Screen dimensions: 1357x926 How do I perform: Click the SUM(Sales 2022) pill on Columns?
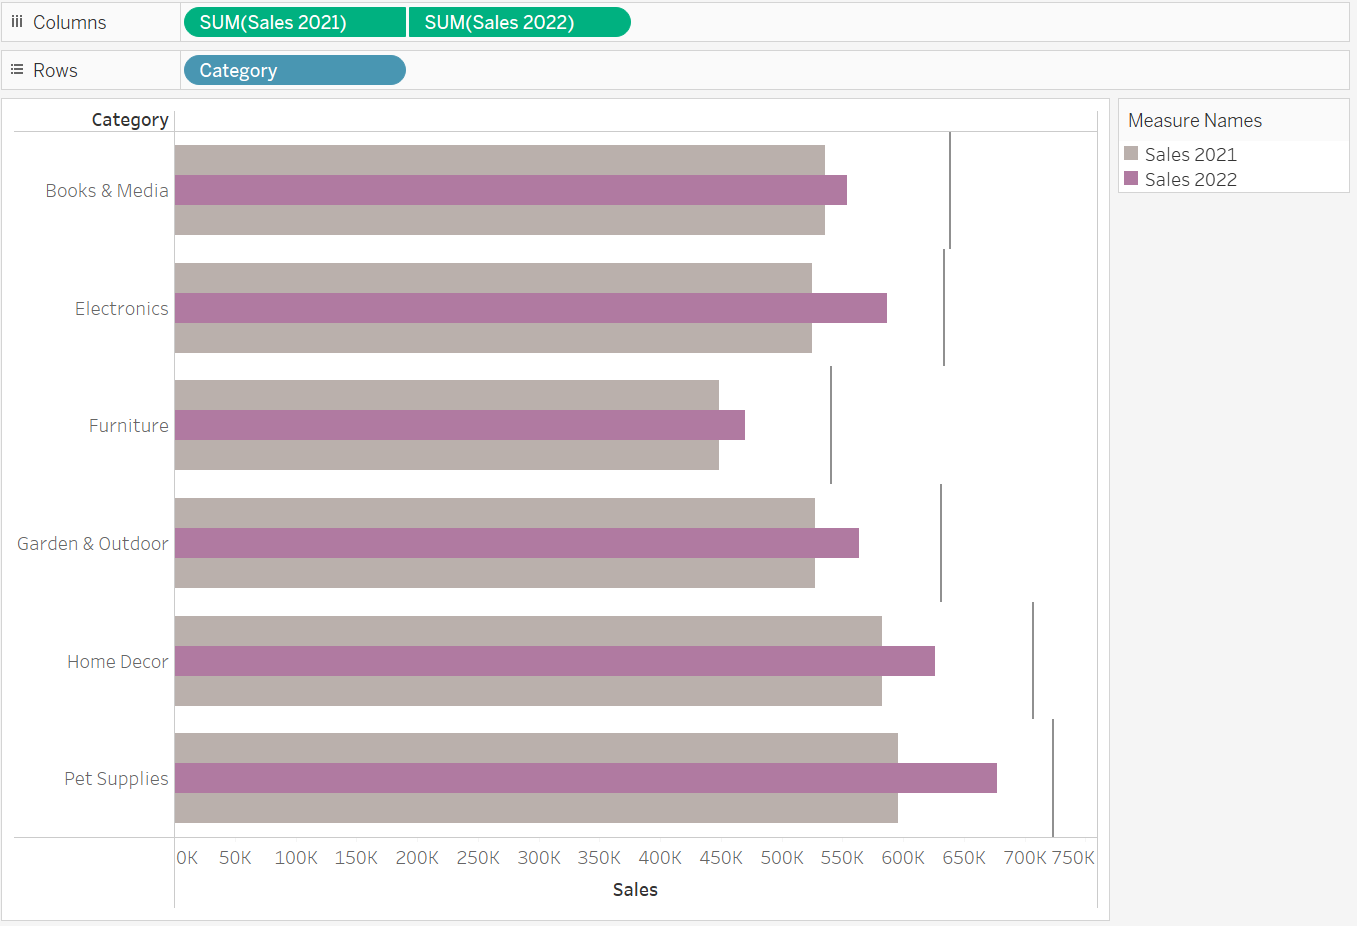pos(520,22)
